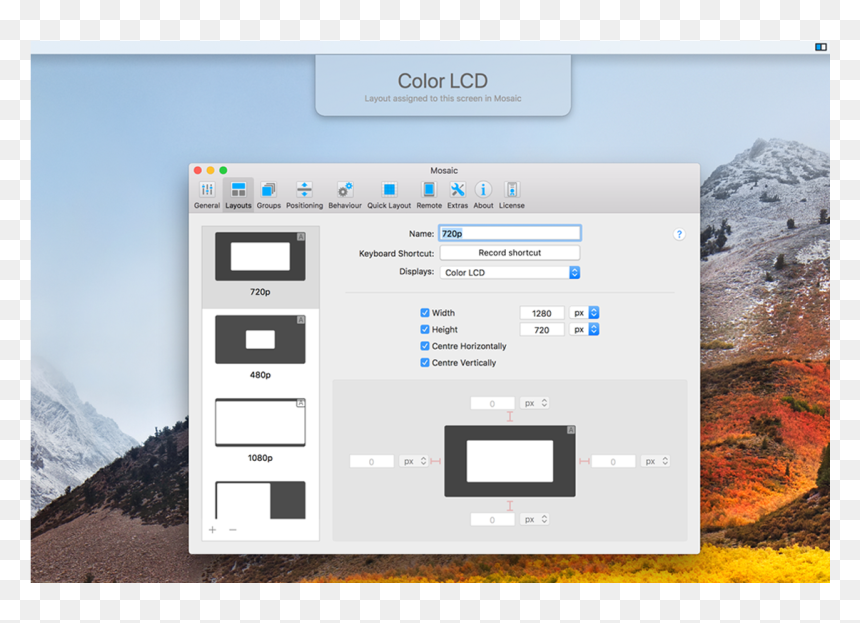The image size is (860, 623).
Task: Show the Remote pane
Action: click(x=429, y=195)
